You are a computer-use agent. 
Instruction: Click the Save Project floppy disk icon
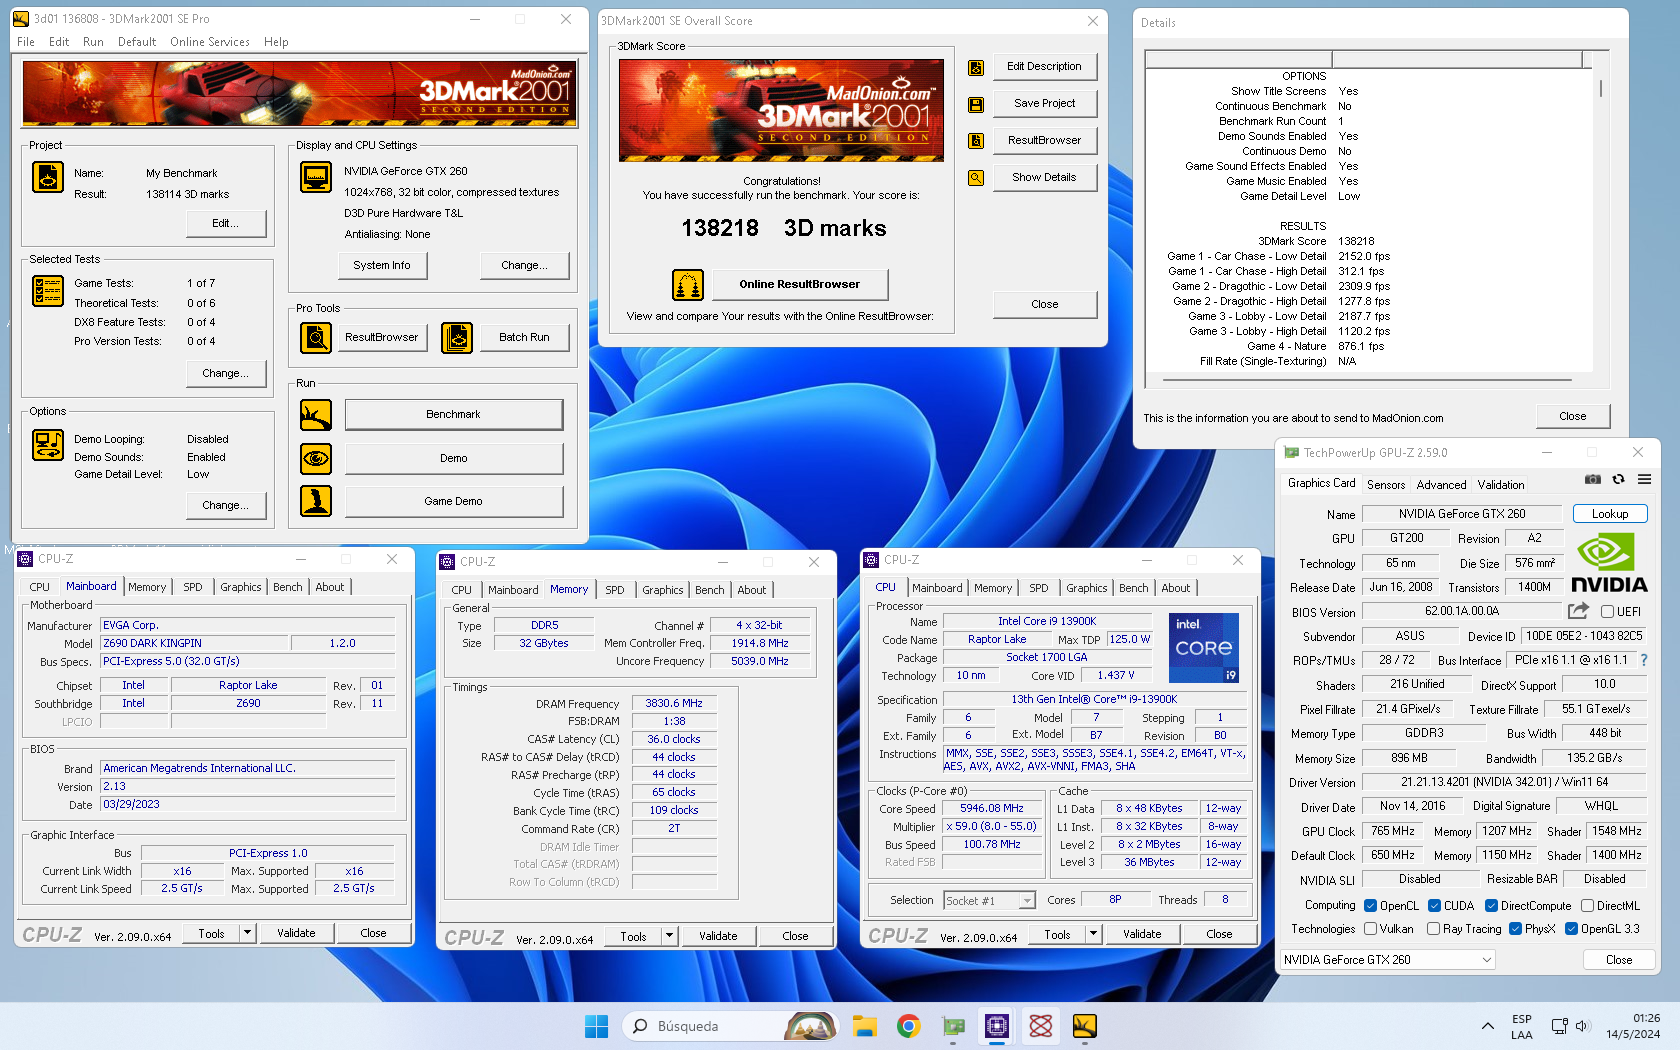coord(976,104)
